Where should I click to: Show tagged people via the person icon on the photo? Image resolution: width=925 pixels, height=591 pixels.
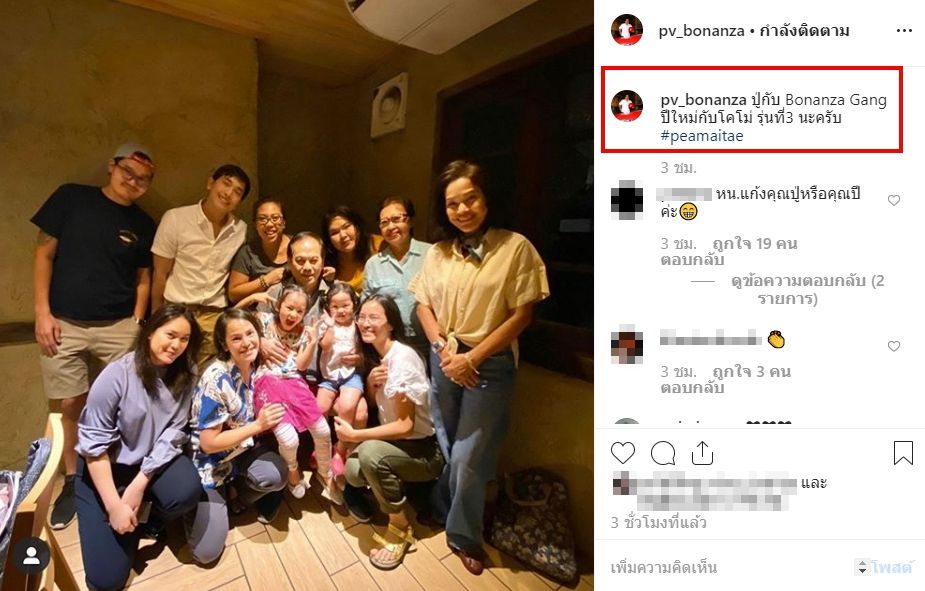(x=31, y=556)
